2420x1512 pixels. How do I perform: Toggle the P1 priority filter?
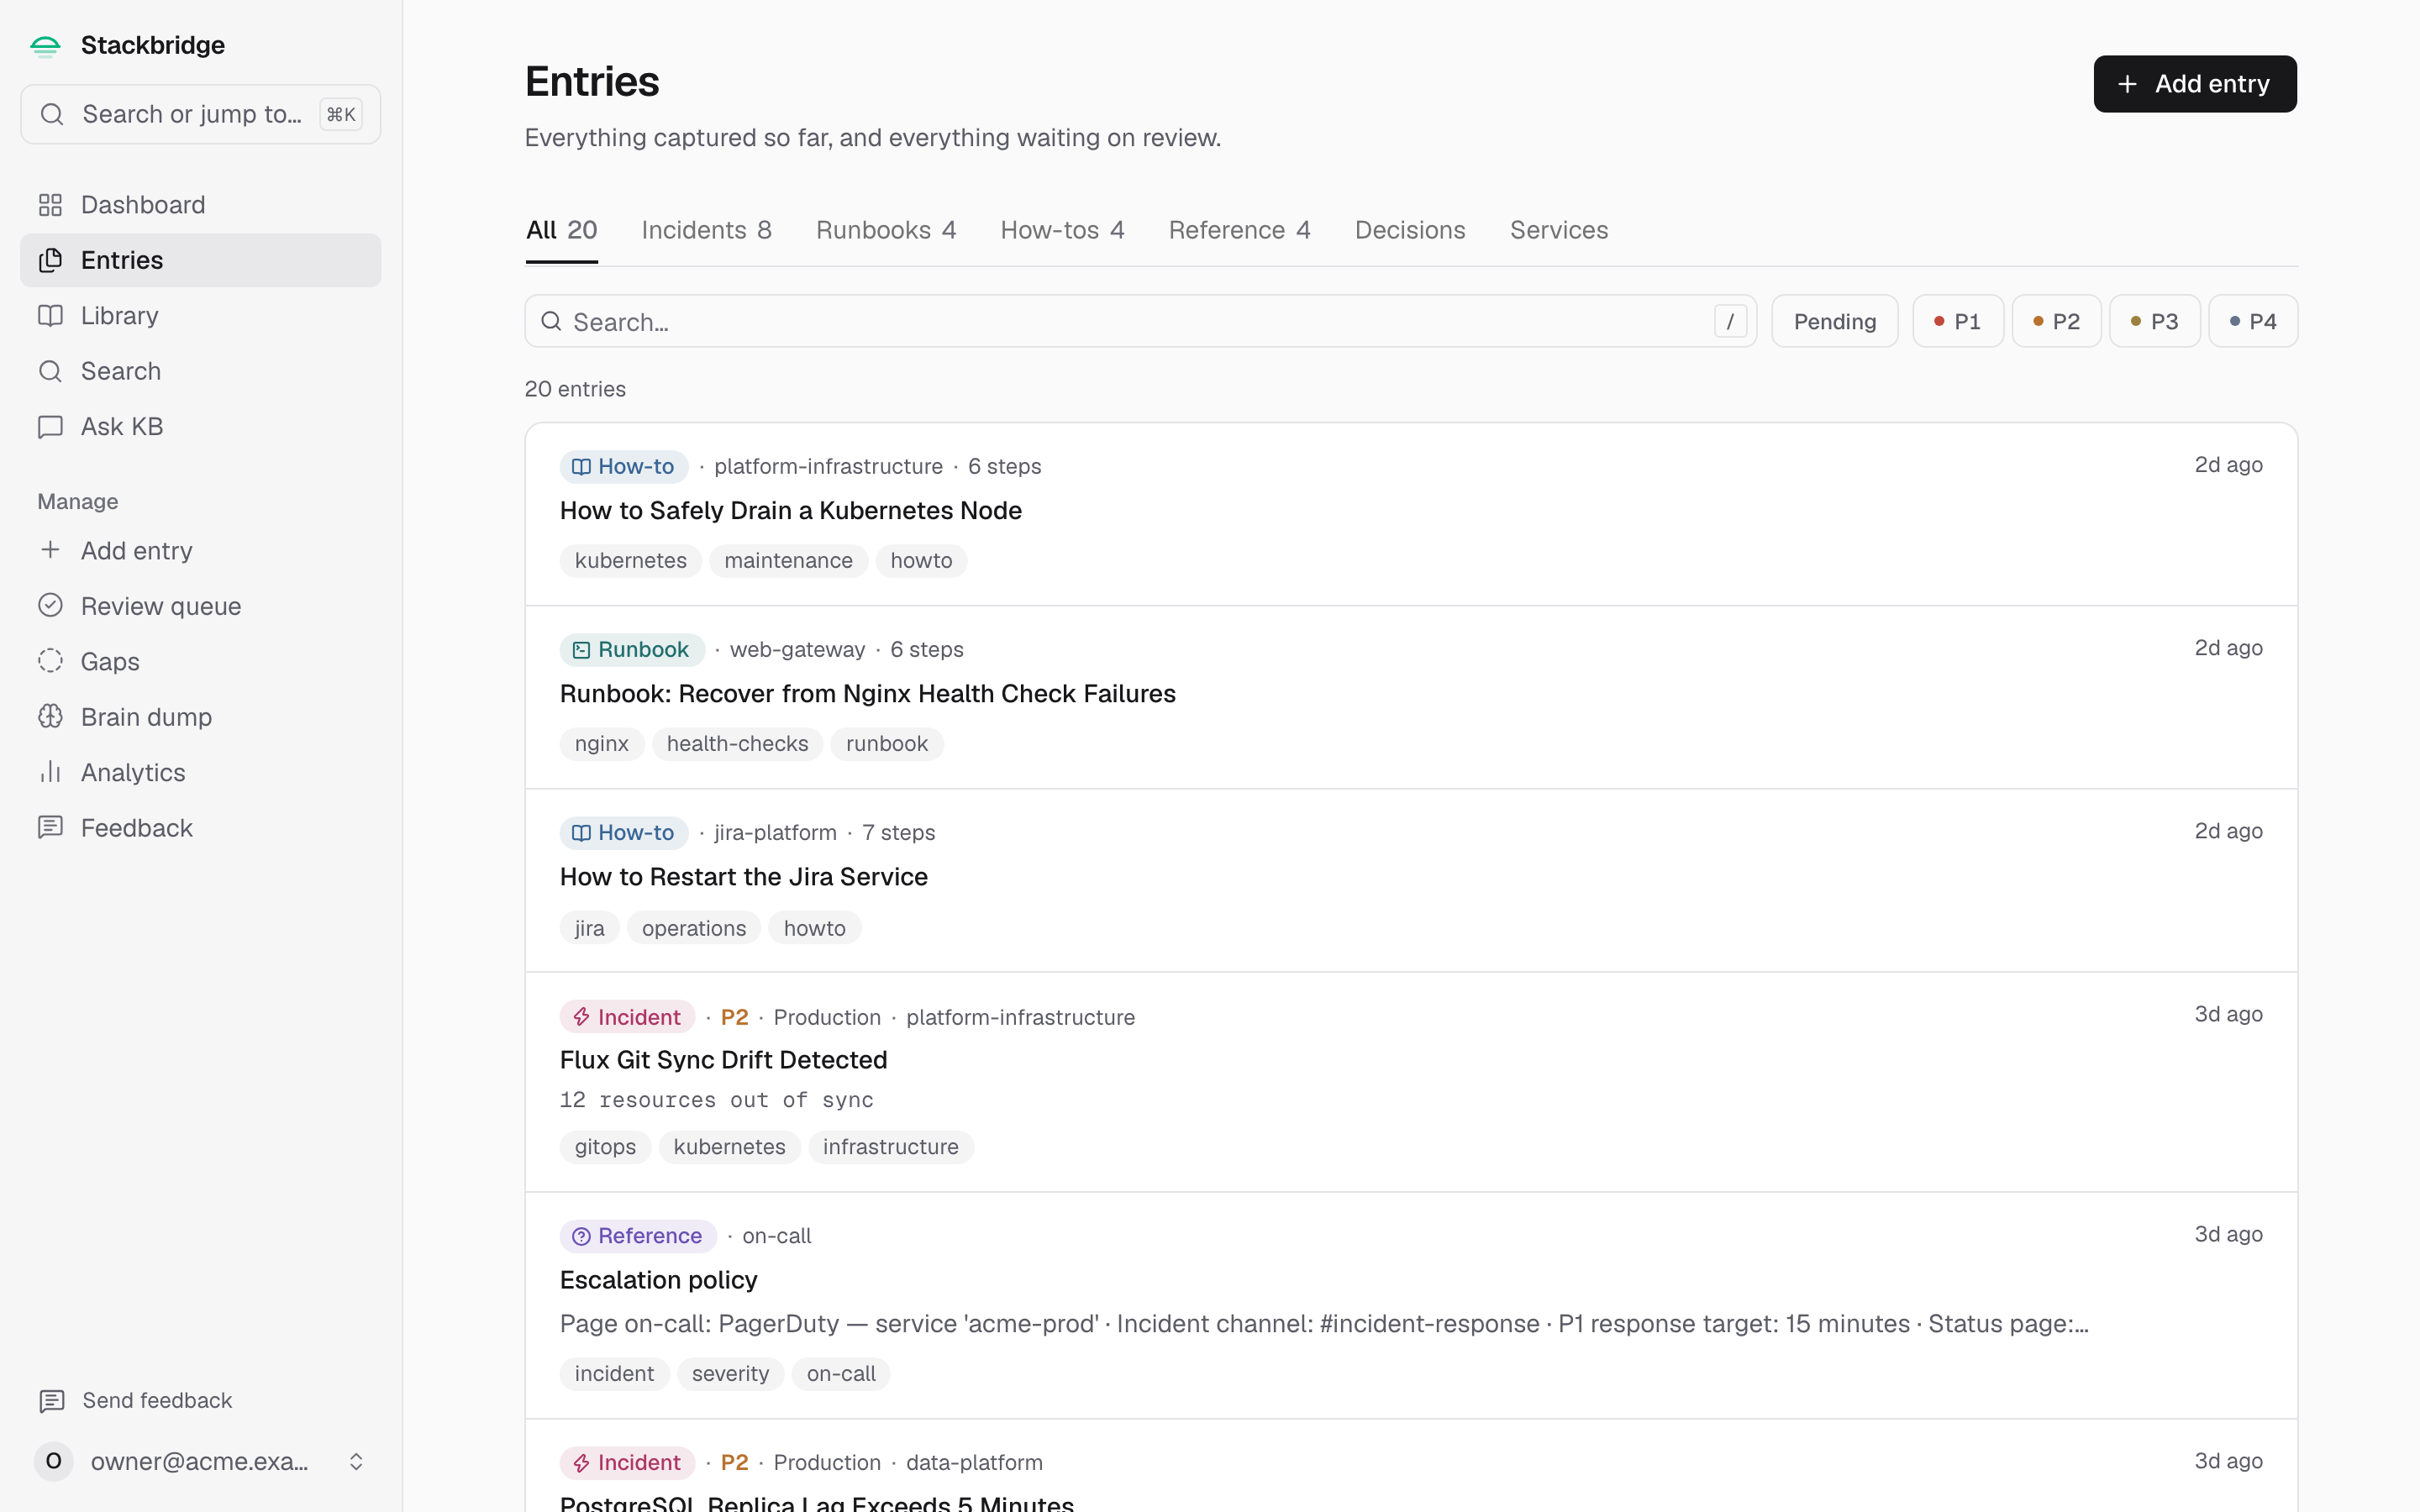tap(1957, 321)
